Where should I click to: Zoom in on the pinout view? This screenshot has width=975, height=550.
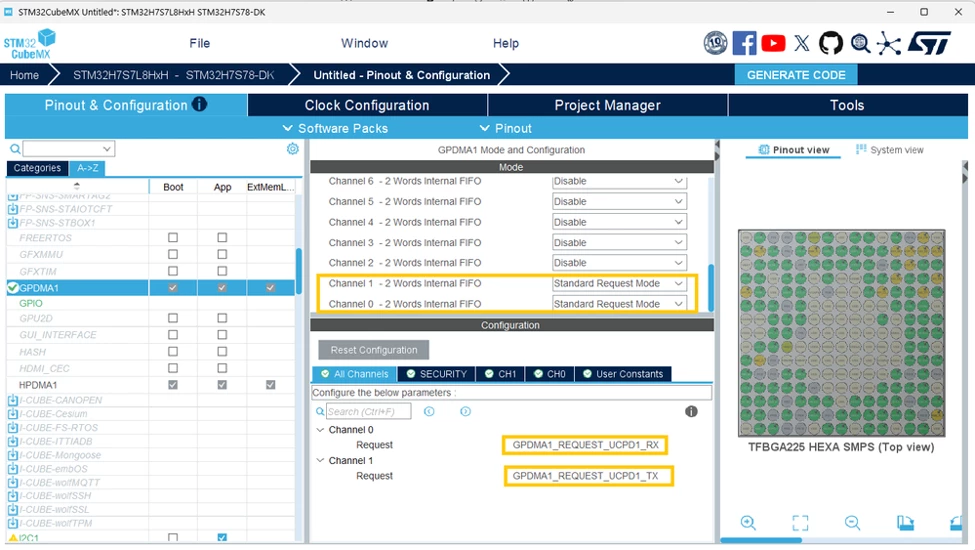(x=748, y=523)
